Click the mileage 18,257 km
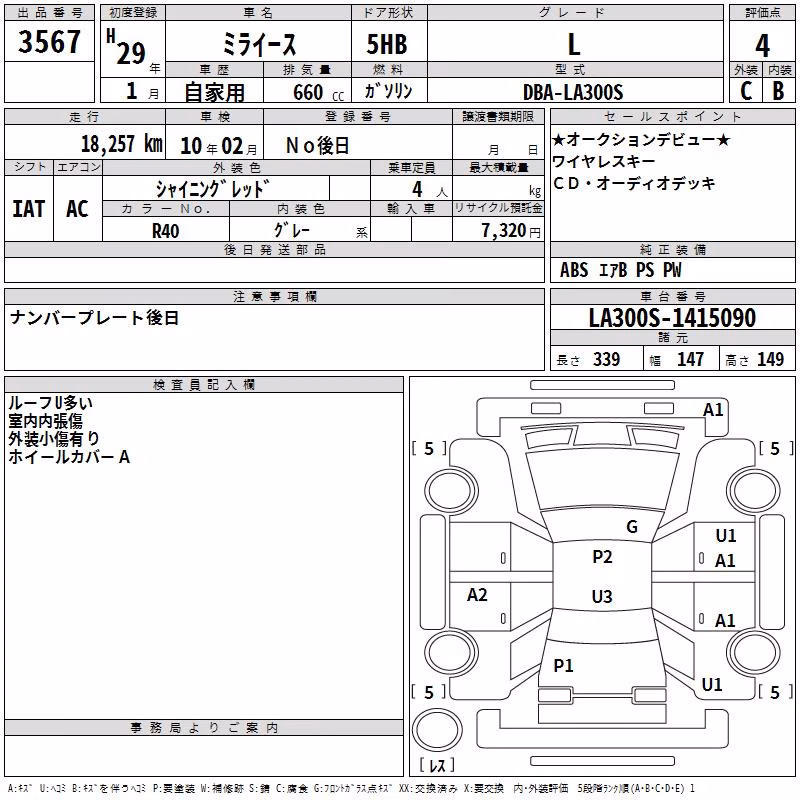800x800 pixels. coord(122,143)
